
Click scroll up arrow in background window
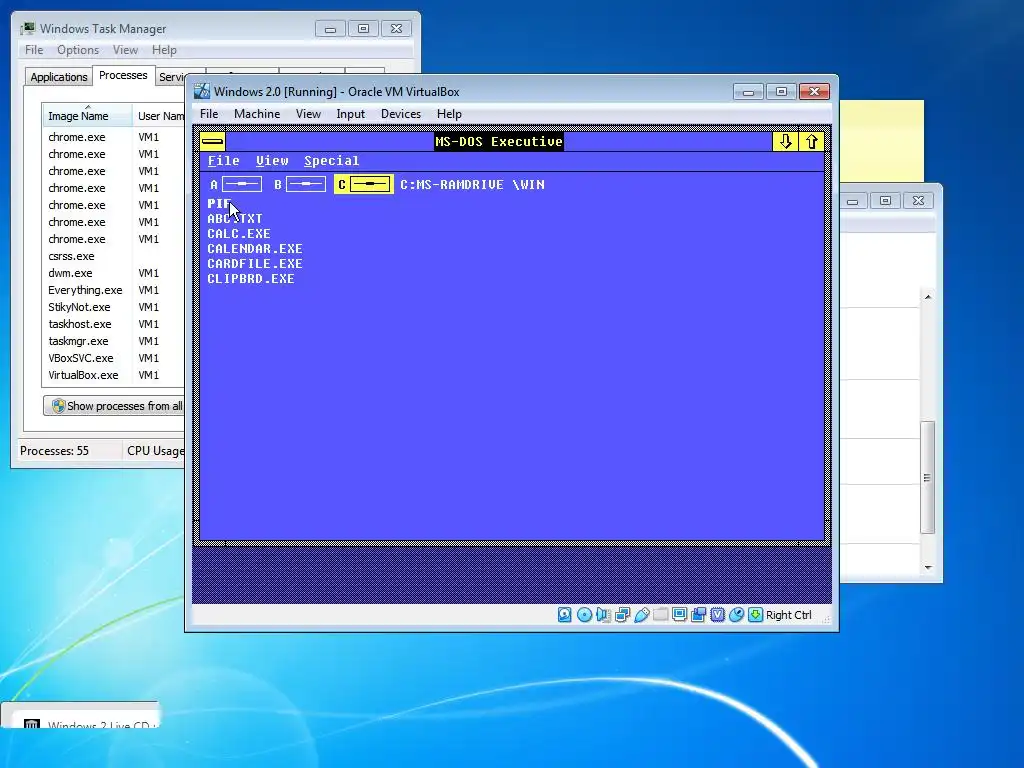[927, 297]
